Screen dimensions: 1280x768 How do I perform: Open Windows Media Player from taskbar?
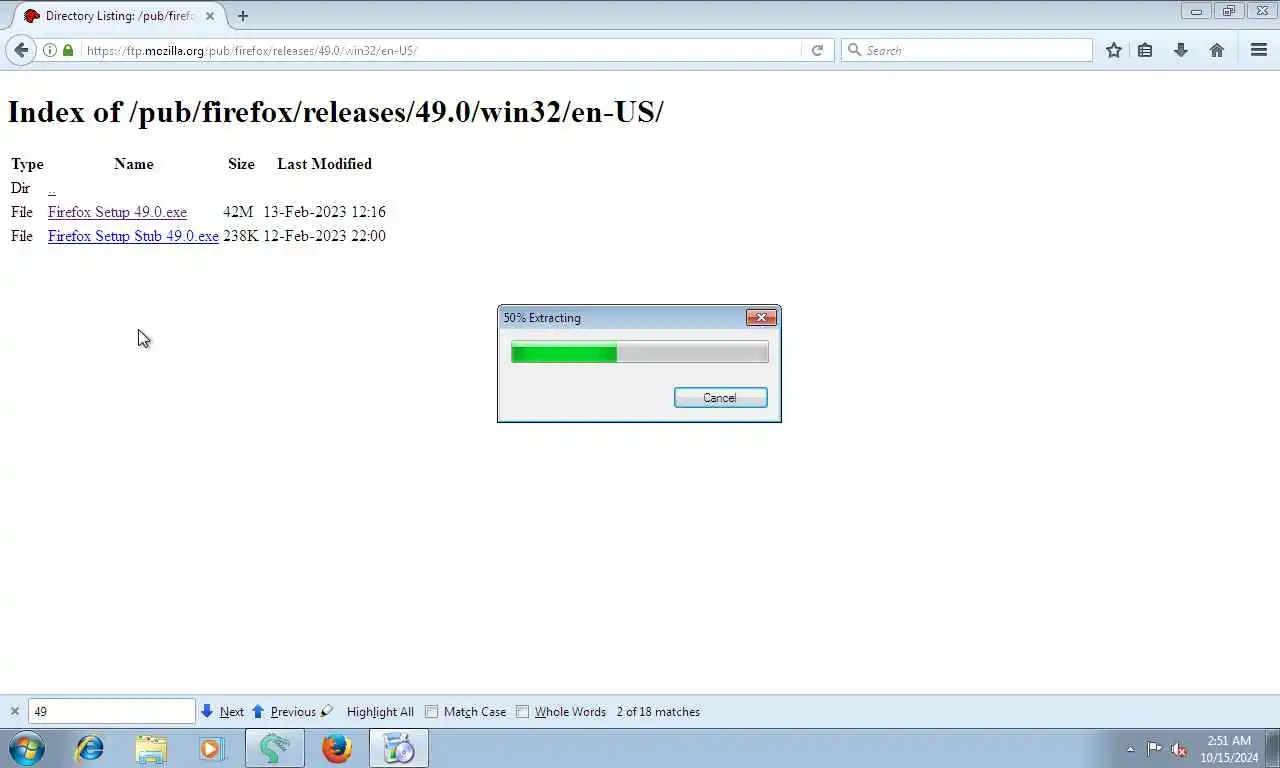pyautogui.click(x=212, y=748)
